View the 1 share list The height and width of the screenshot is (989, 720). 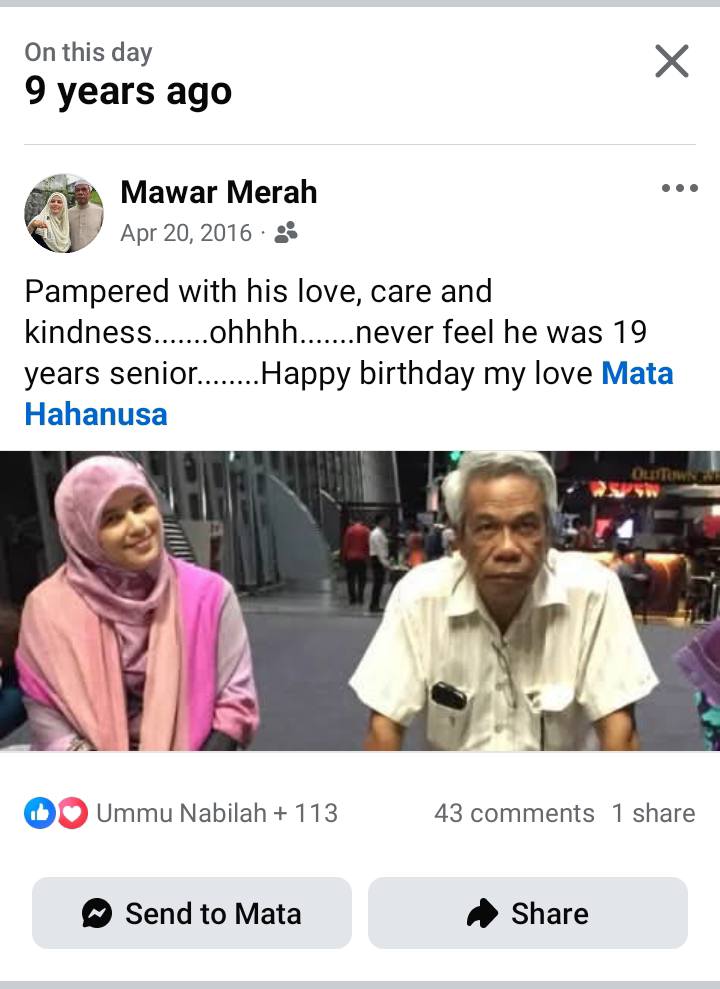pyautogui.click(x=653, y=813)
